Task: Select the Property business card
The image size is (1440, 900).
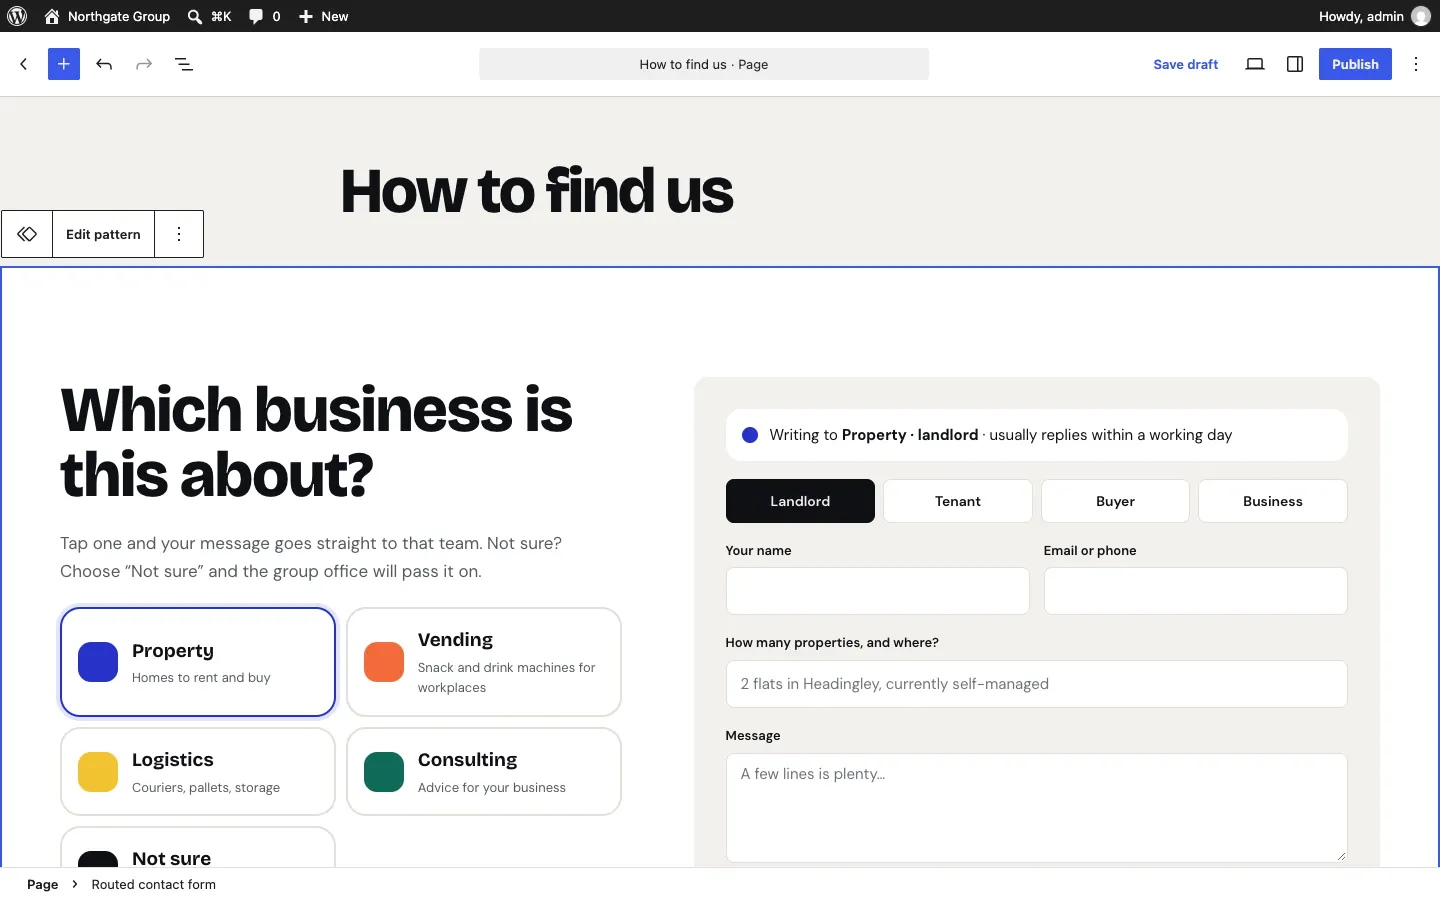Action: (198, 662)
